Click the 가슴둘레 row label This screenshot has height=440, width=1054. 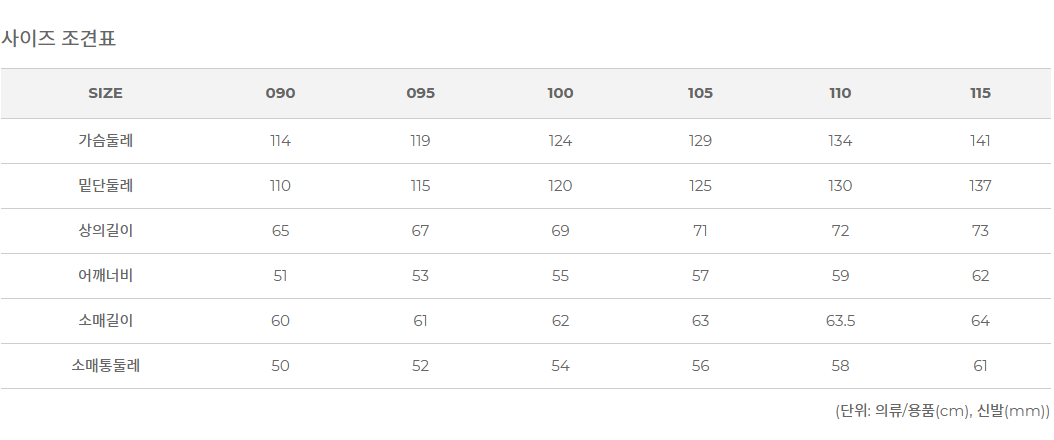tap(105, 141)
